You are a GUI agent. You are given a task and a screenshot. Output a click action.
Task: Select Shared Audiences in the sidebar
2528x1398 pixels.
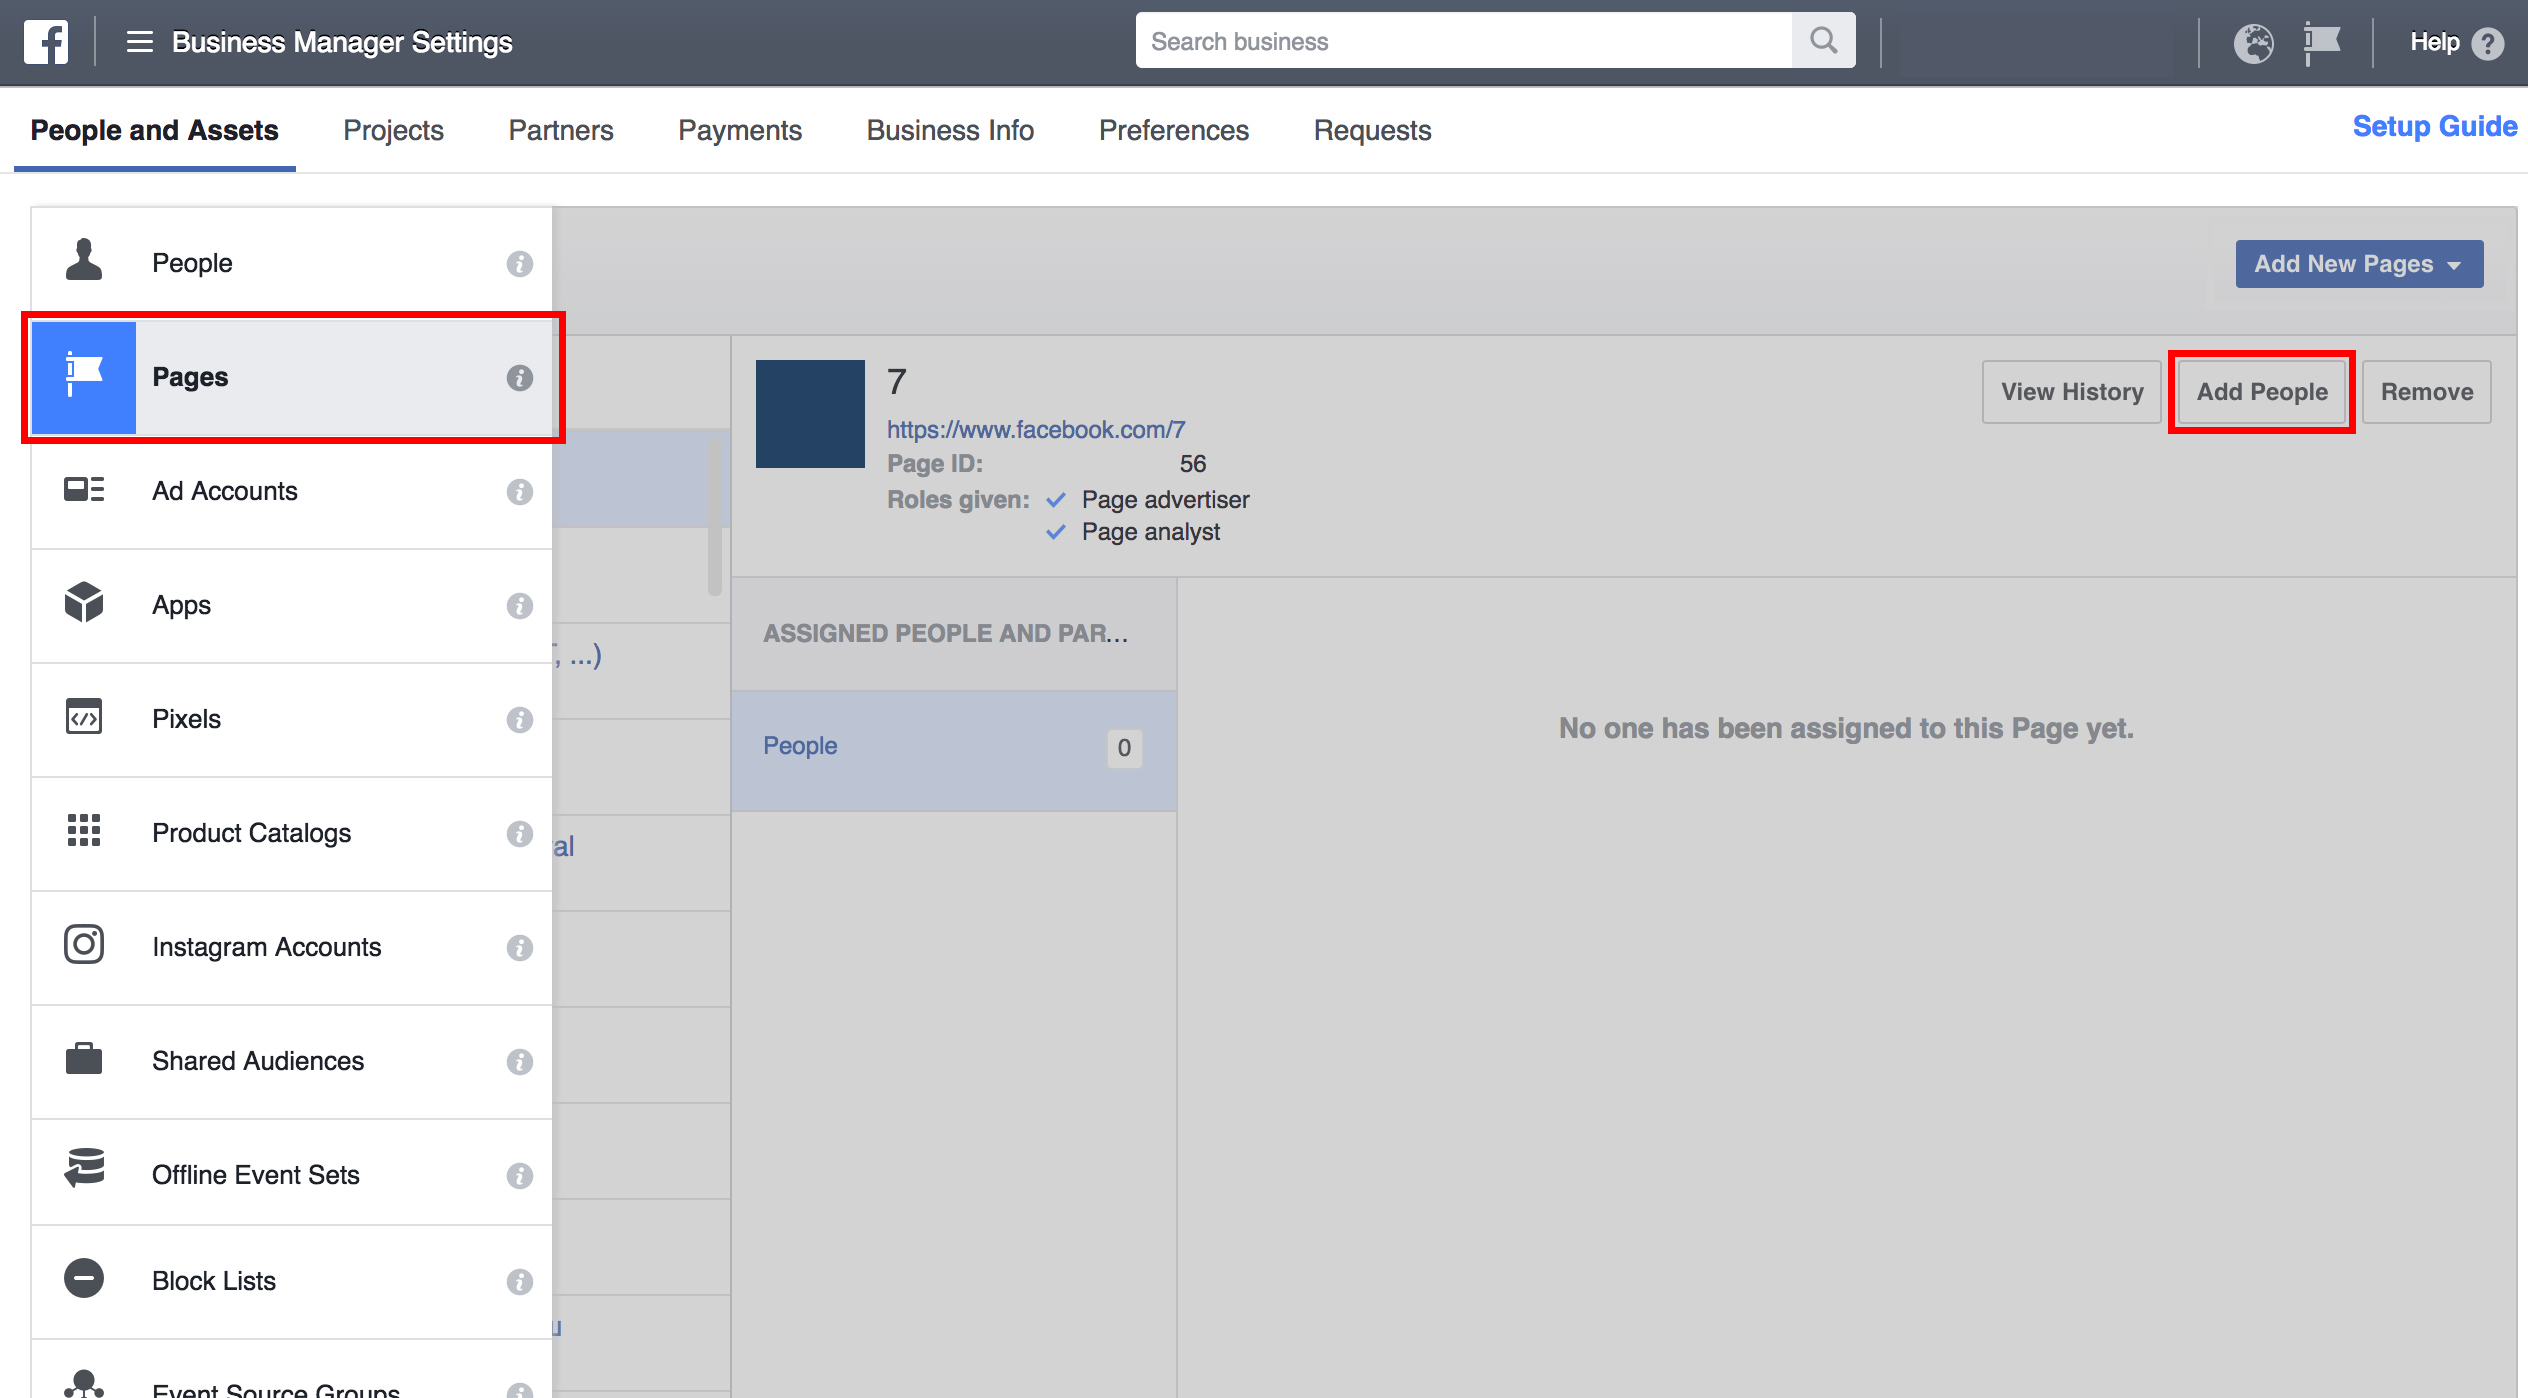click(292, 1061)
